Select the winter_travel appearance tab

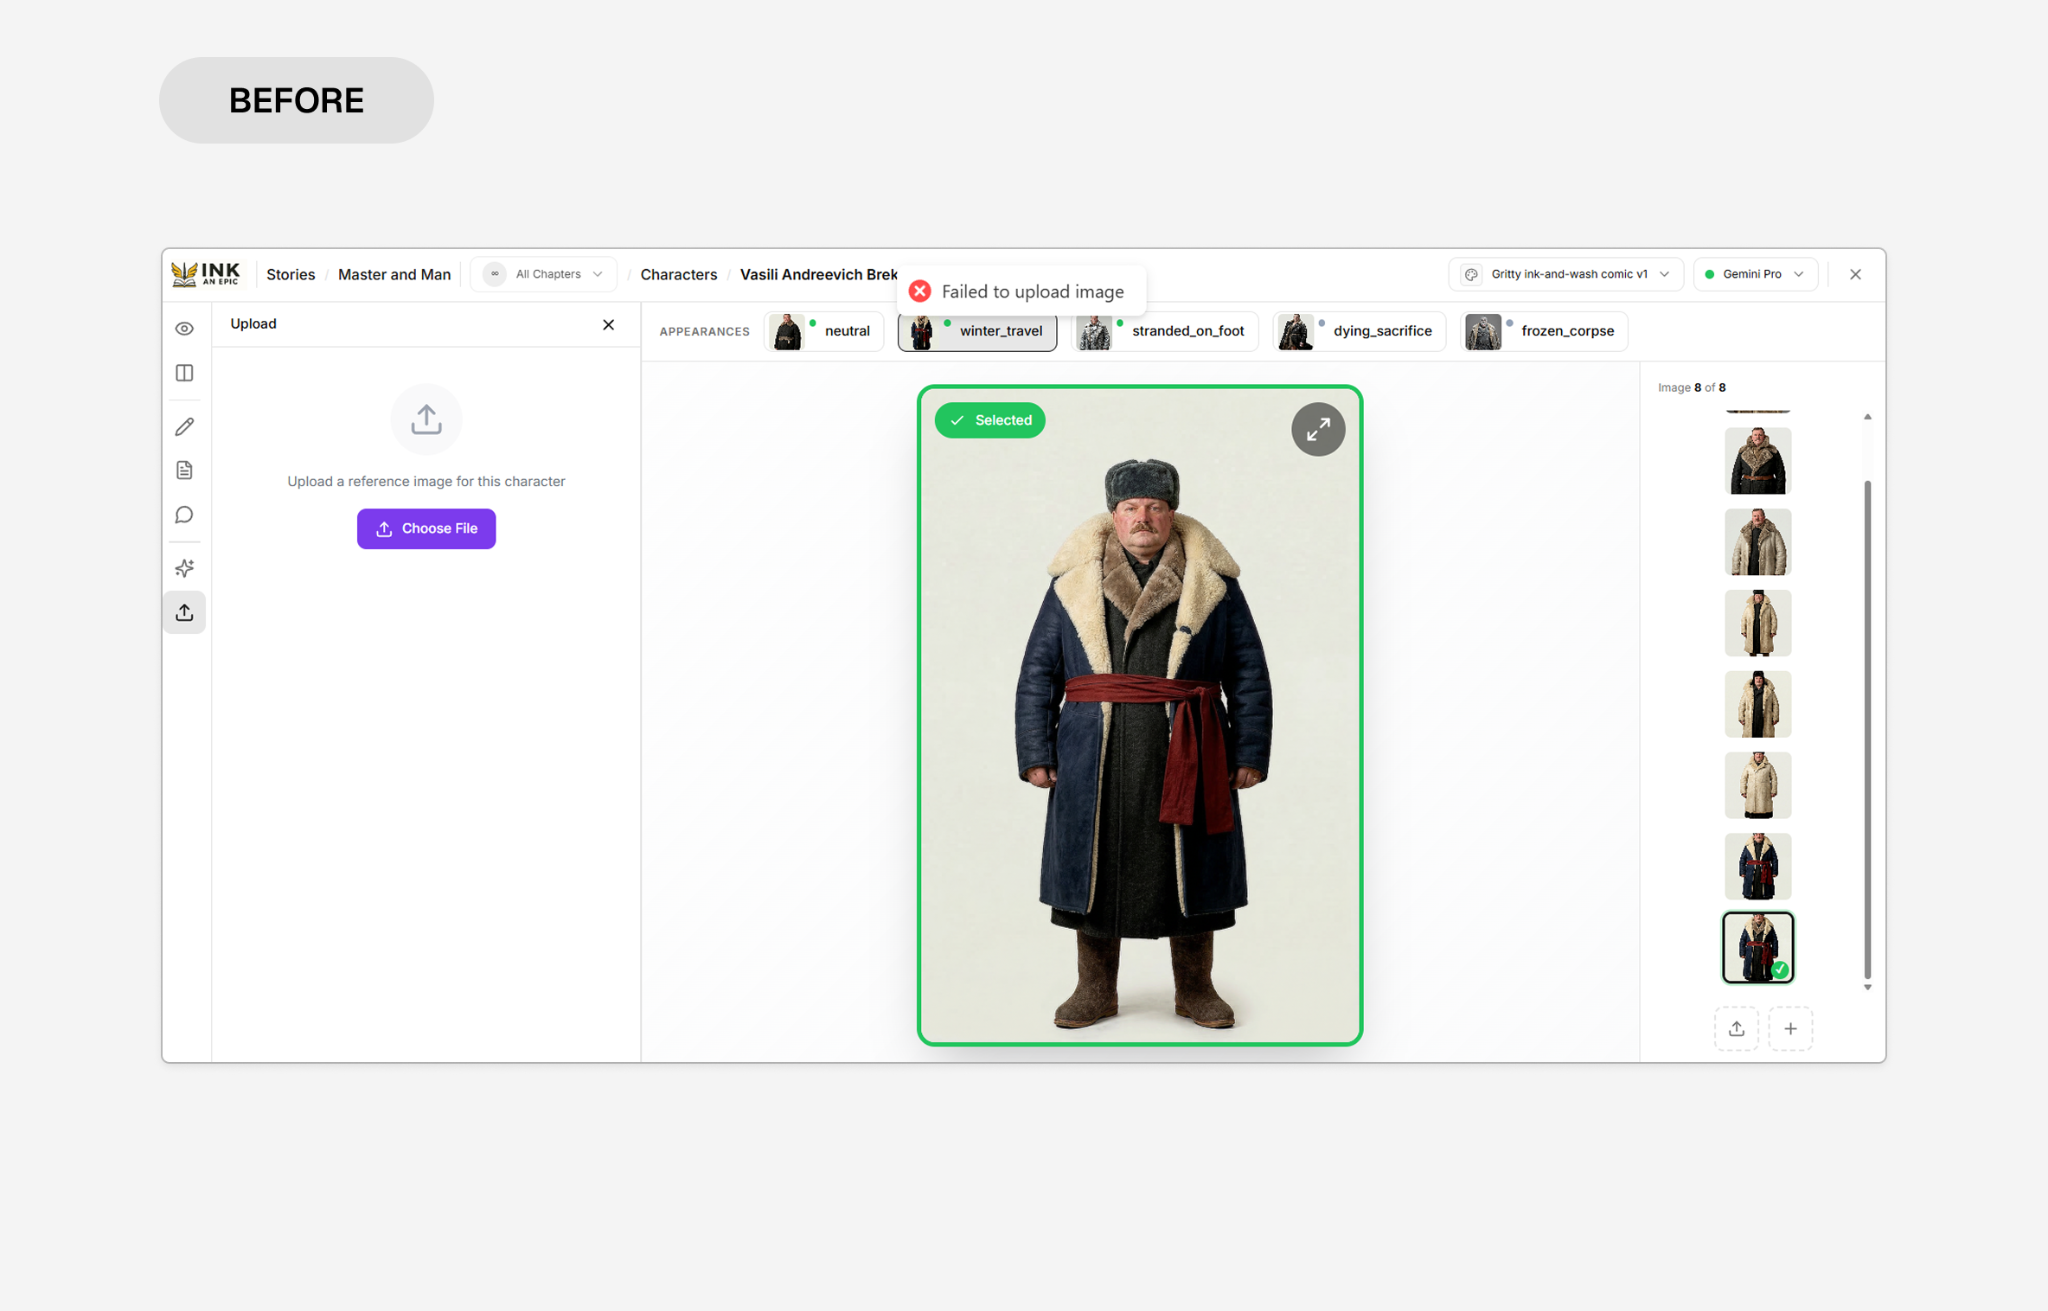coord(977,331)
